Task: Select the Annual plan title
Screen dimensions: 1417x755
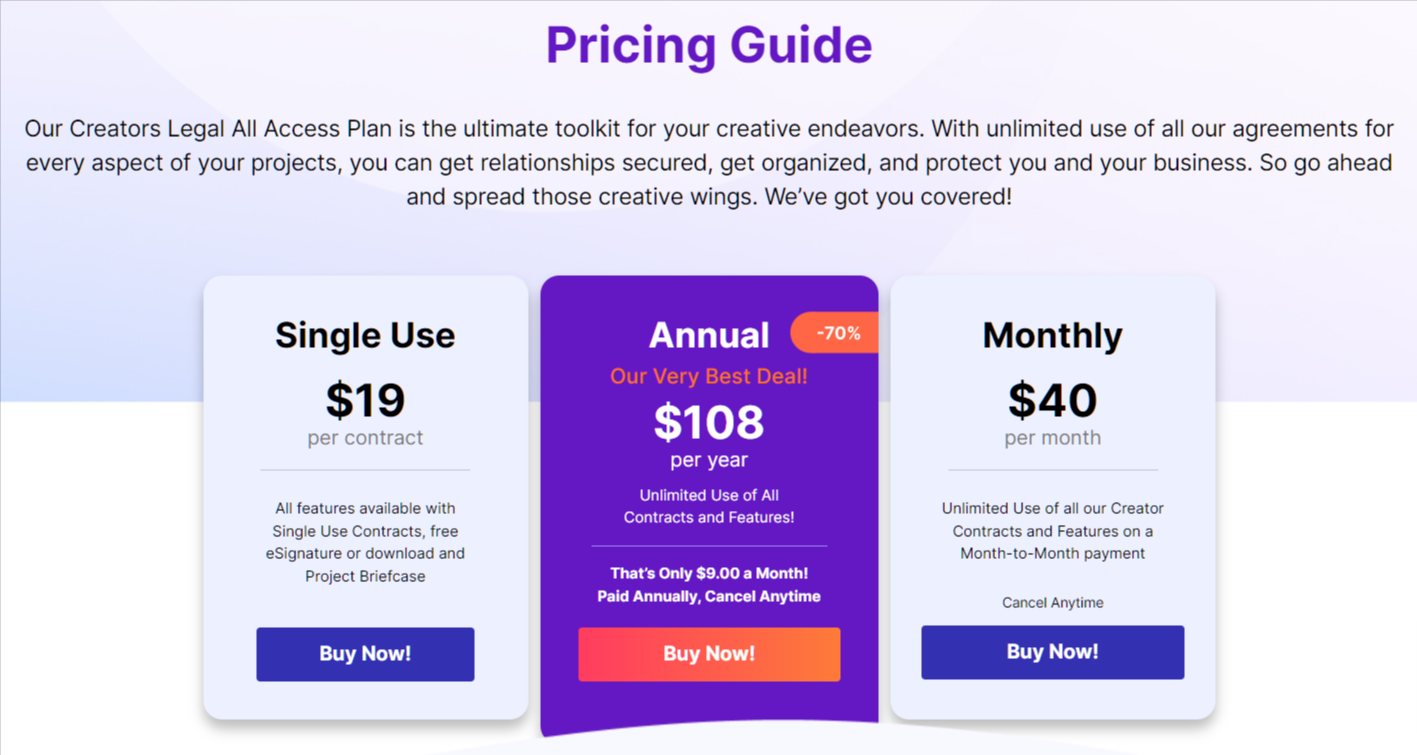Action: click(x=709, y=335)
